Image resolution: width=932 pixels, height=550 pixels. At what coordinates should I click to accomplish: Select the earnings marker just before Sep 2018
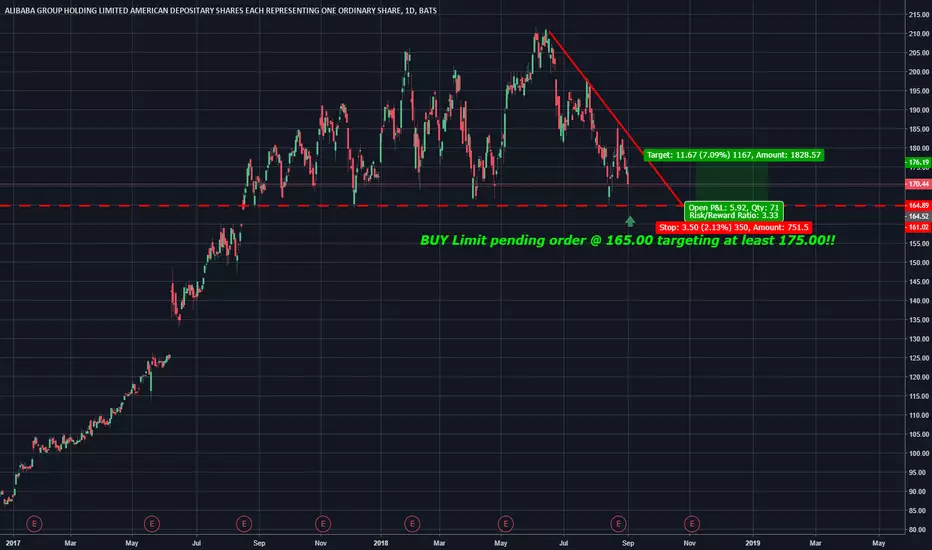pos(618,524)
